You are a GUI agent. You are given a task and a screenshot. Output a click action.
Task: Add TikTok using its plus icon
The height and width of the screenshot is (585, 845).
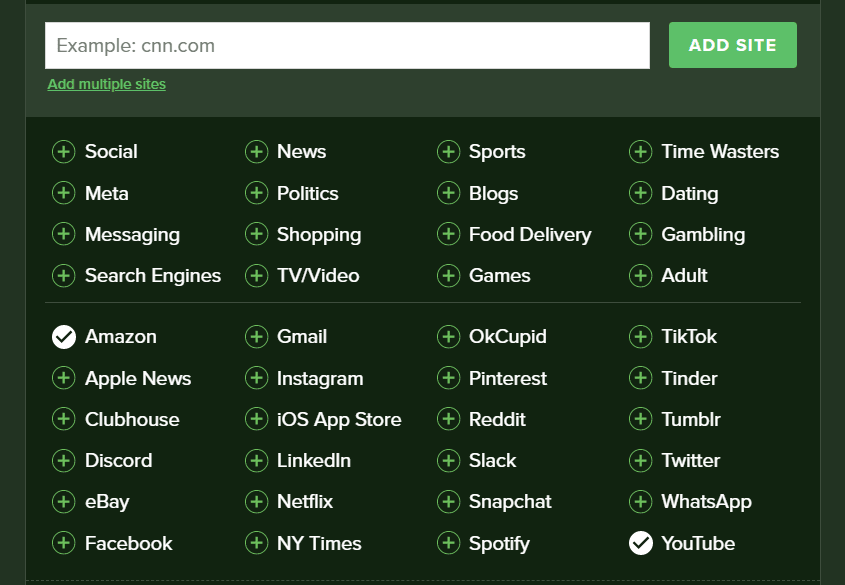(x=640, y=337)
